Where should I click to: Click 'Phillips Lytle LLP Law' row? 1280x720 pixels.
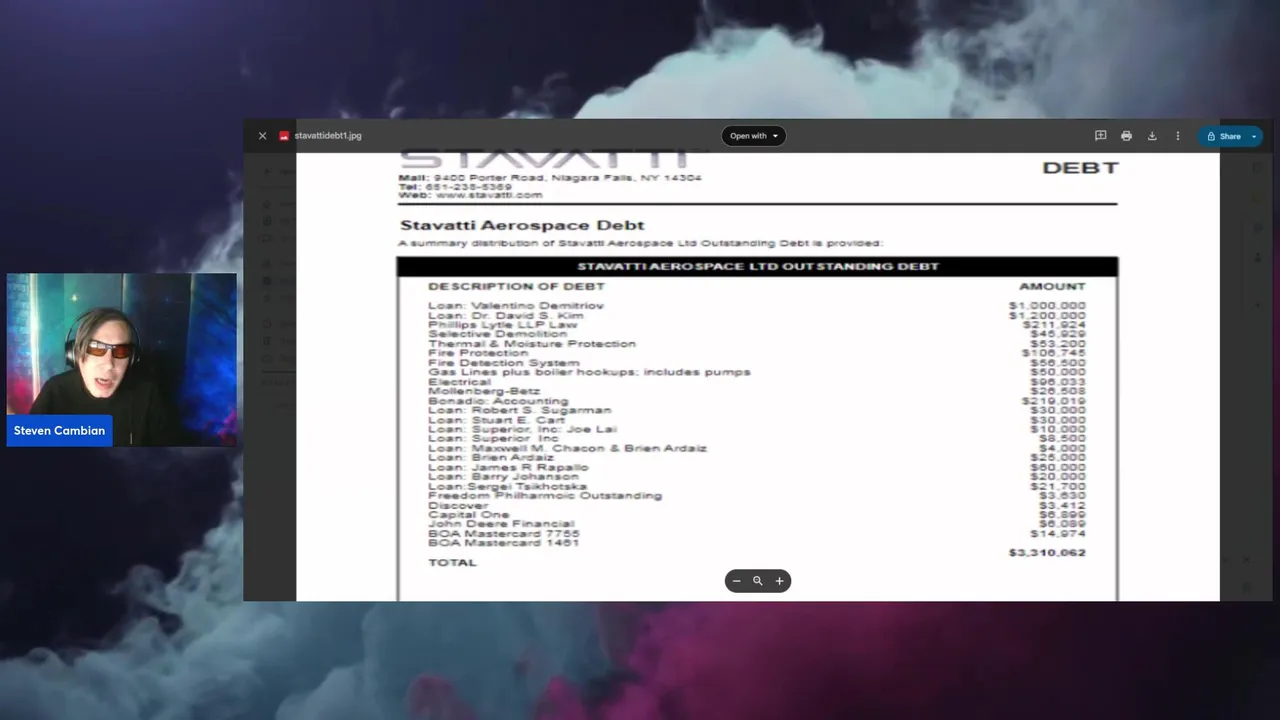pos(757,325)
